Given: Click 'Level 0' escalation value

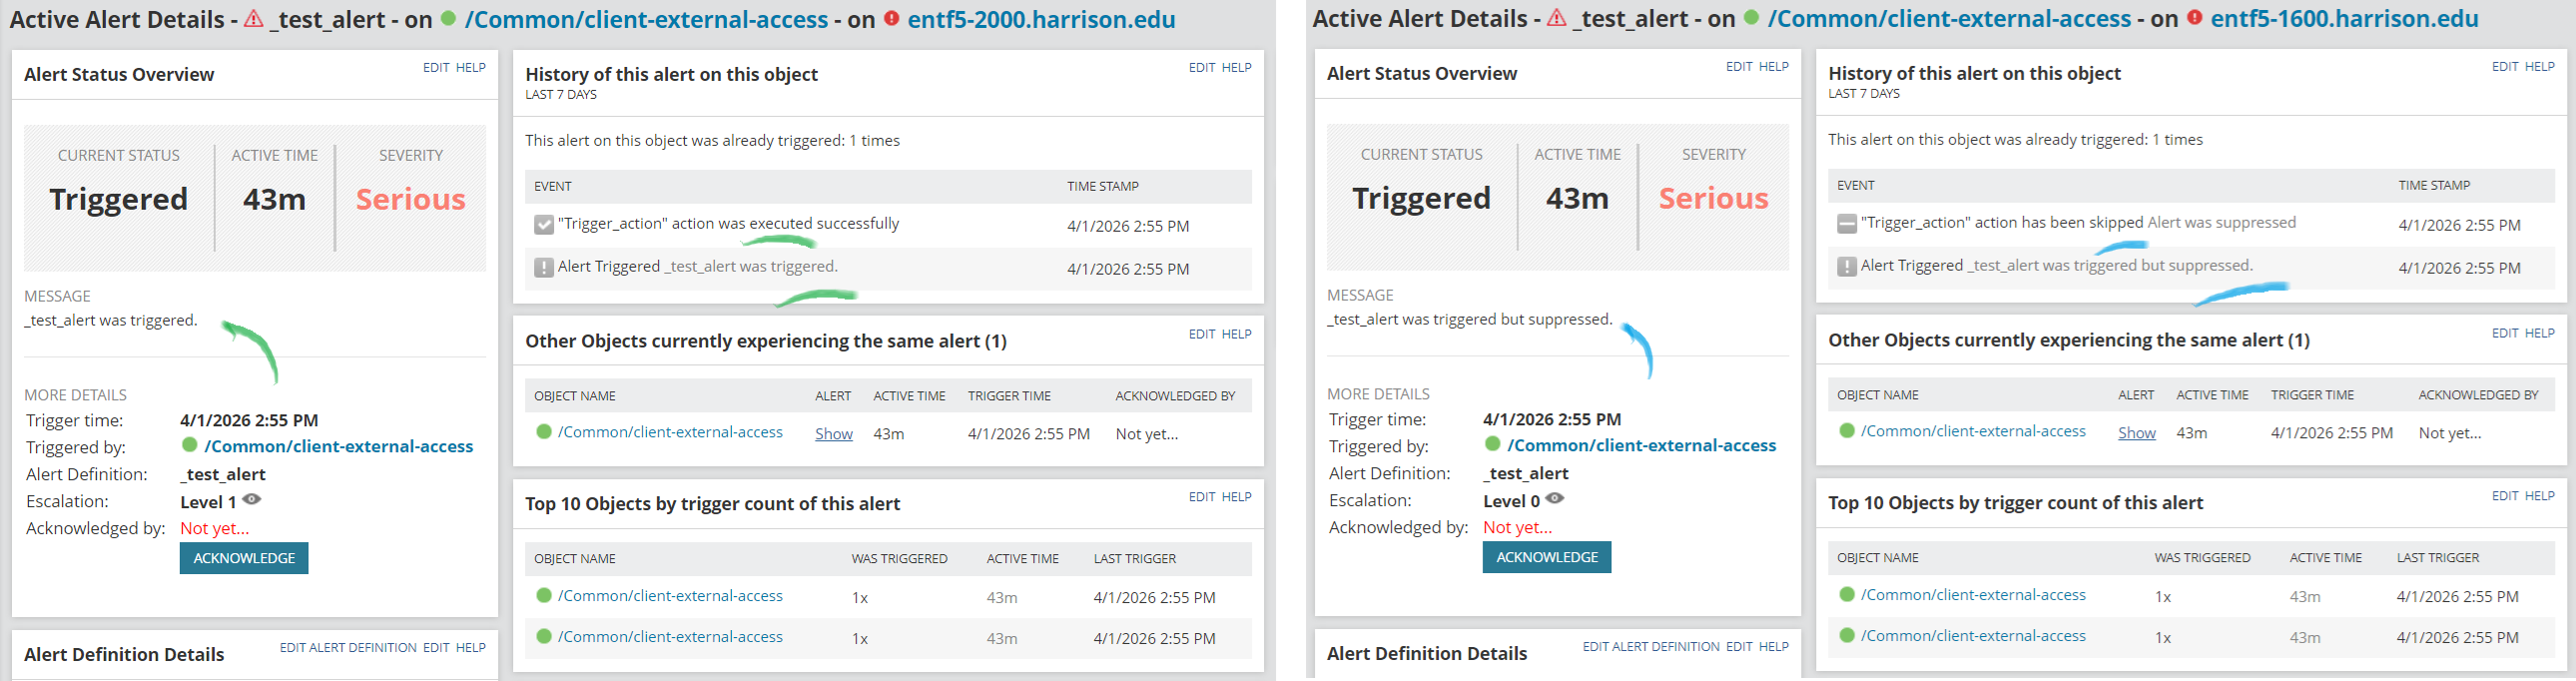Looking at the screenshot, I should tap(1512, 501).
